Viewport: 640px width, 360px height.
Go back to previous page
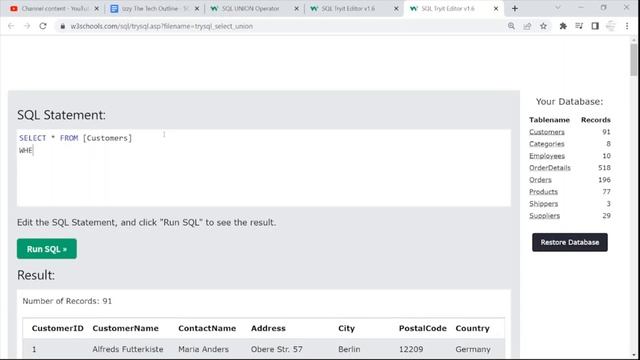point(11,26)
